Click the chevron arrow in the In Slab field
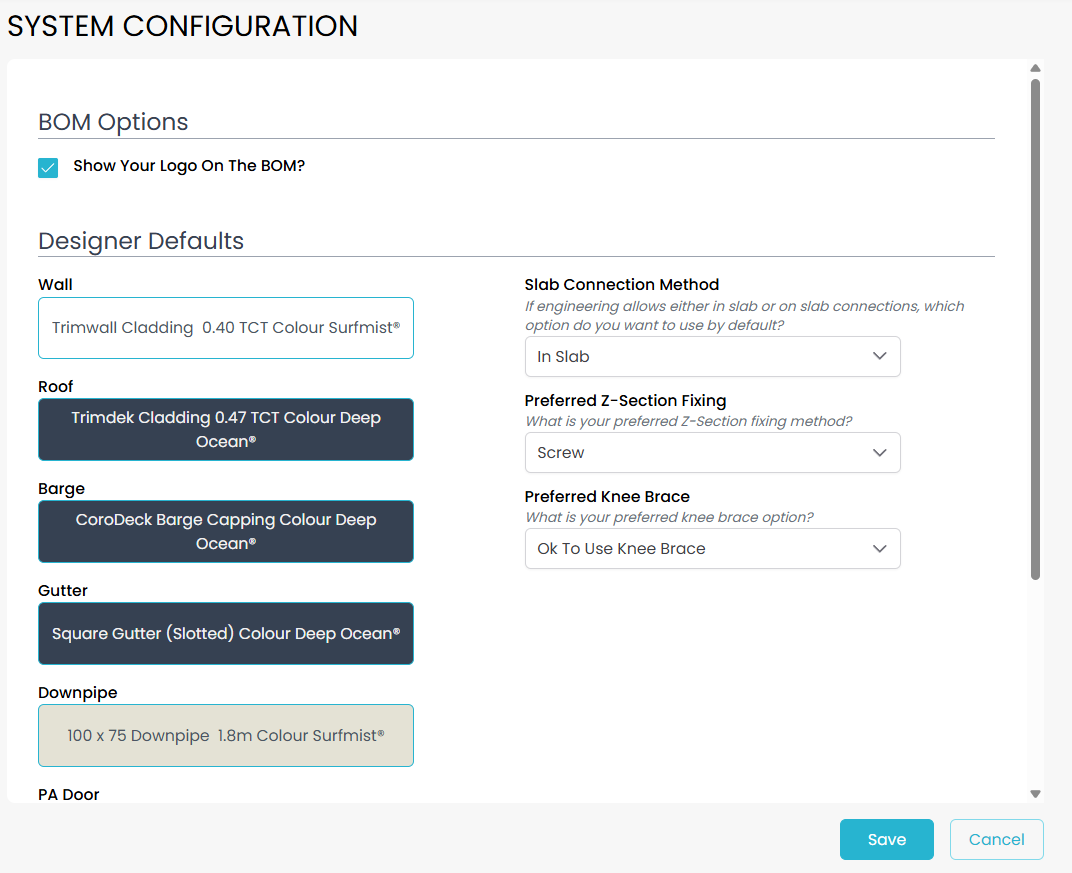The height and width of the screenshot is (873, 1072). click(880, 357)
